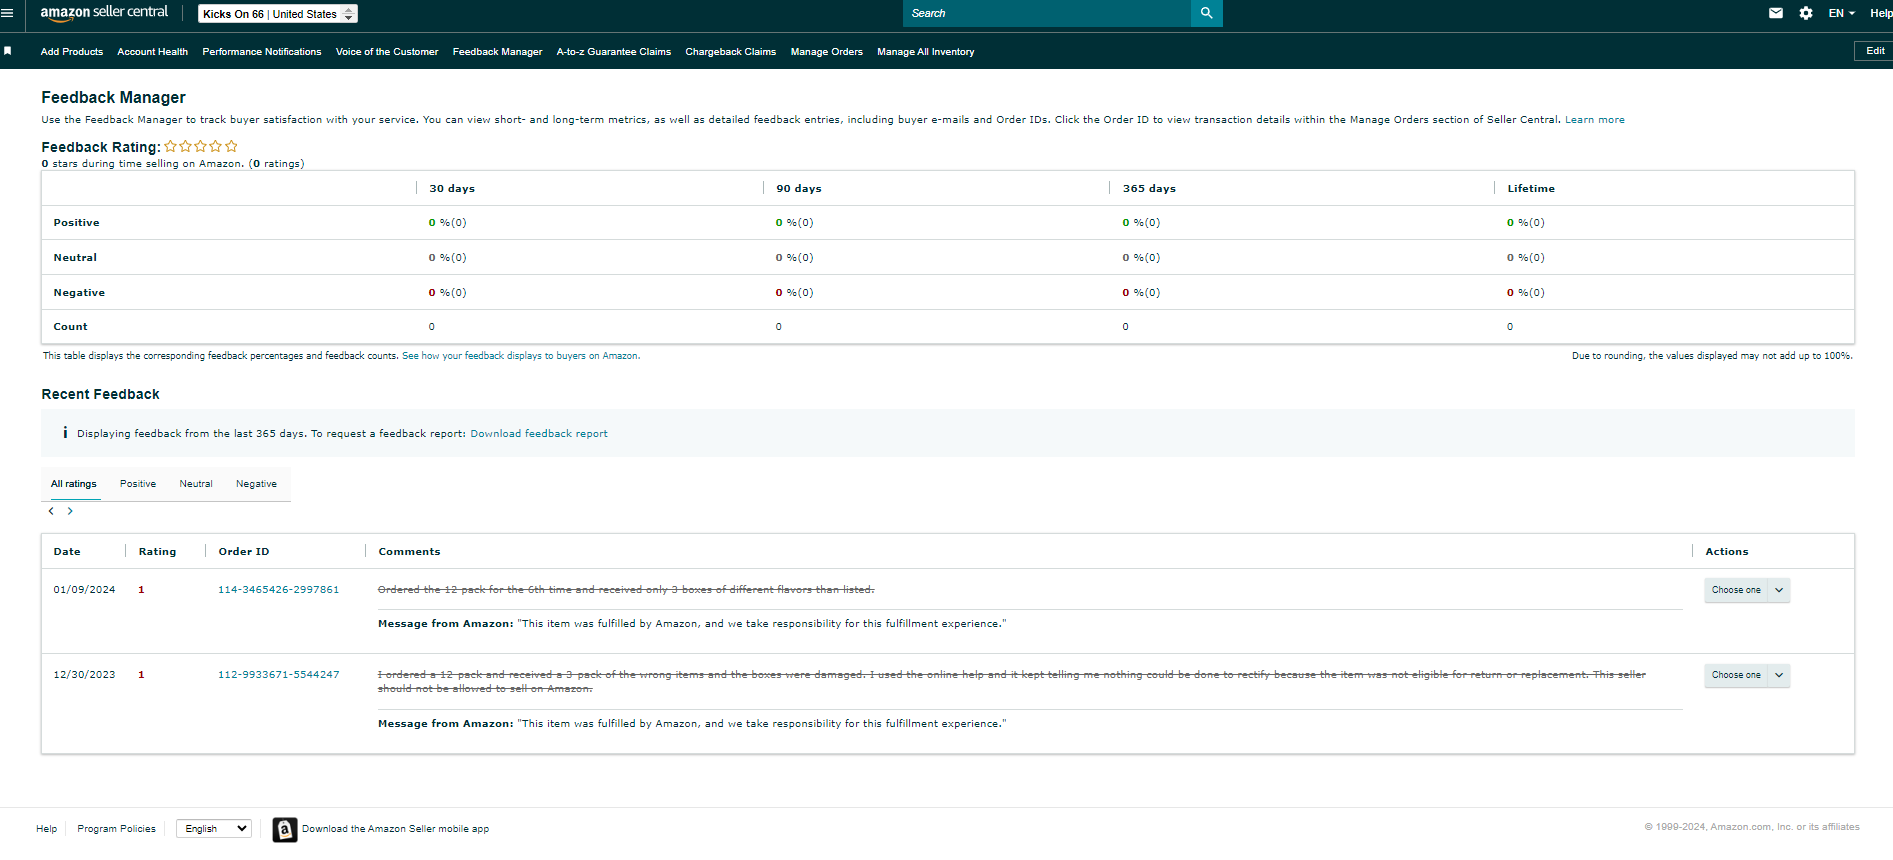Screen dimensions: 1893x860
Task: Click the Date column header
Action: click(x=67, y=552)
